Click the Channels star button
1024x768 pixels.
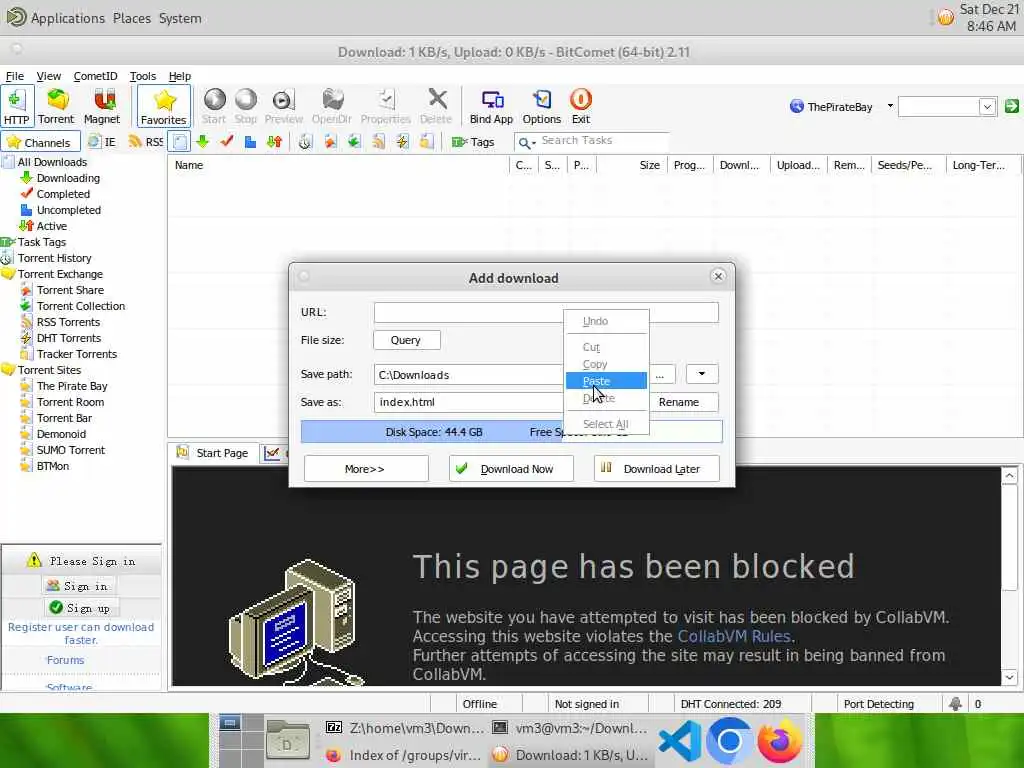pos(40,142)
